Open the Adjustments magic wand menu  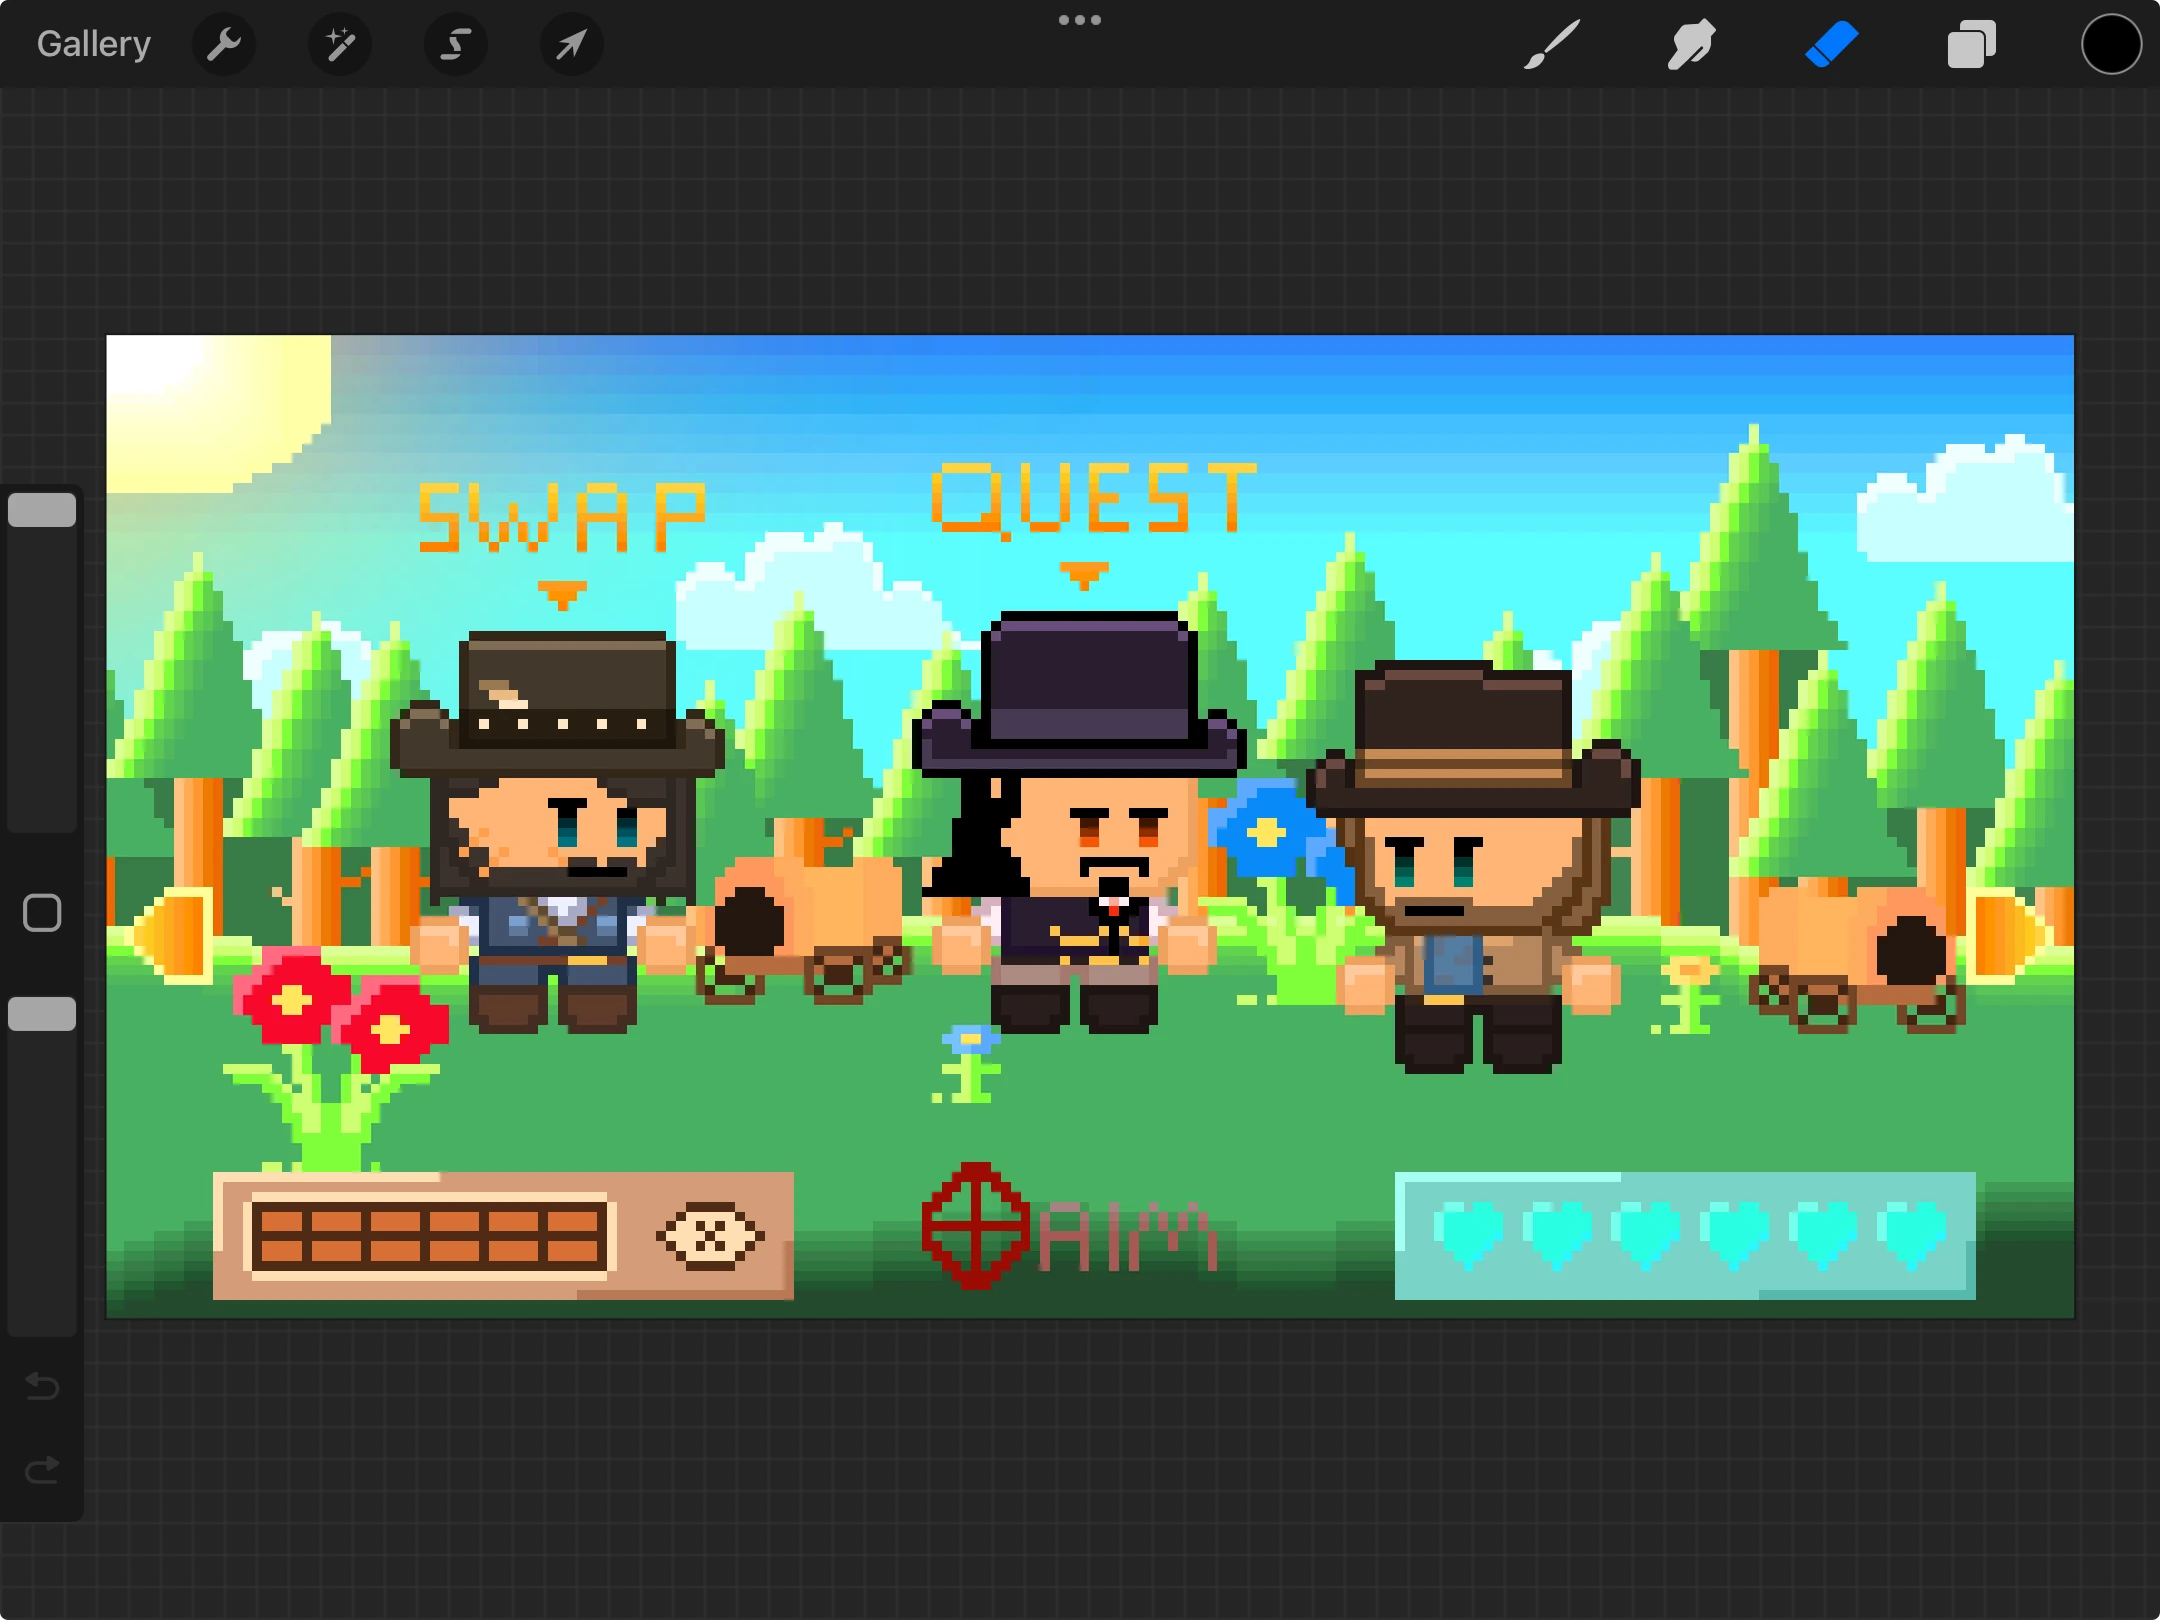(340, 44)
